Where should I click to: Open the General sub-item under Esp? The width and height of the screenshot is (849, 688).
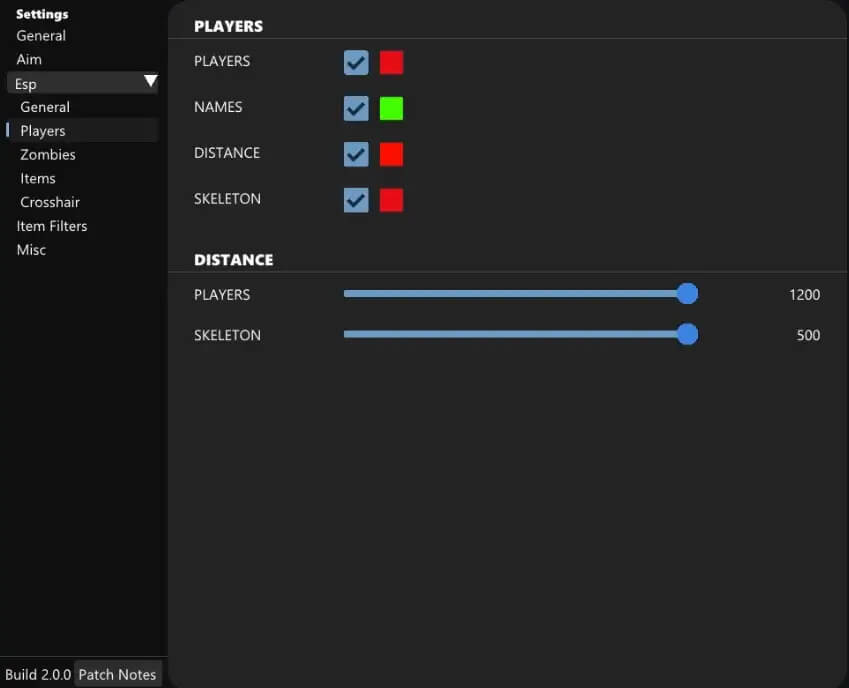tap(45, 107)
